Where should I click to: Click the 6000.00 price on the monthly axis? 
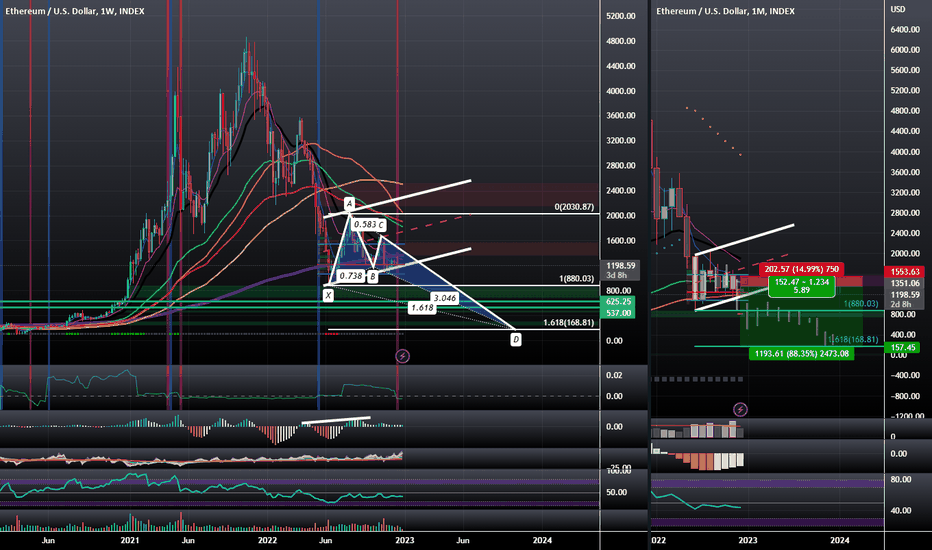click(905, 50)
